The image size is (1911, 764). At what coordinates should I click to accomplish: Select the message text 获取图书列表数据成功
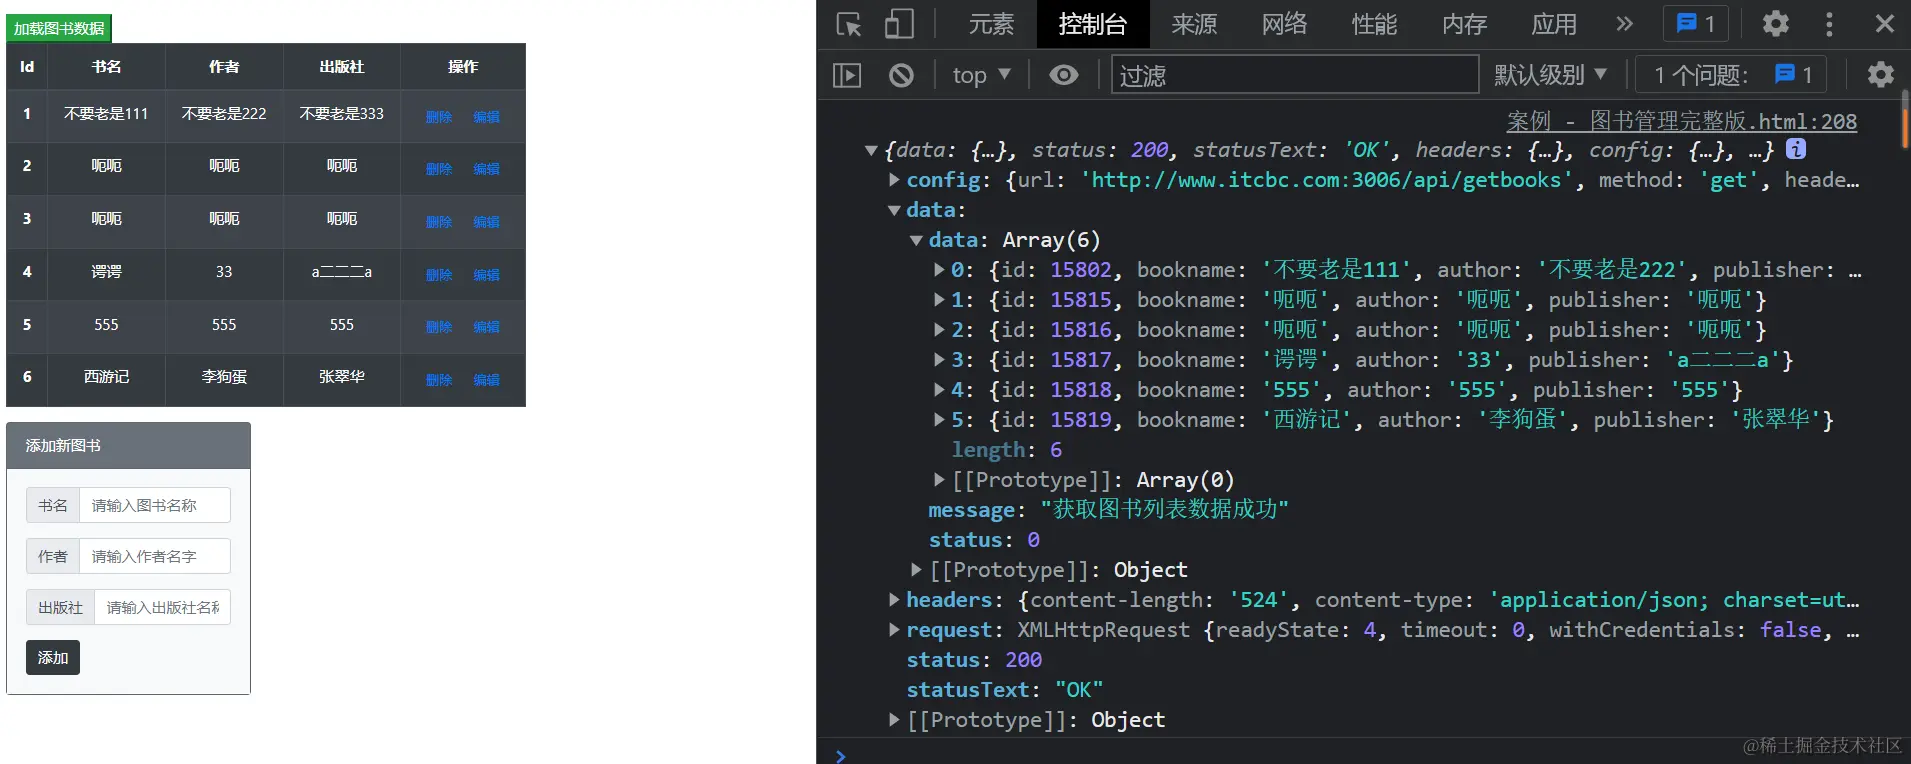pos(1165,510)
